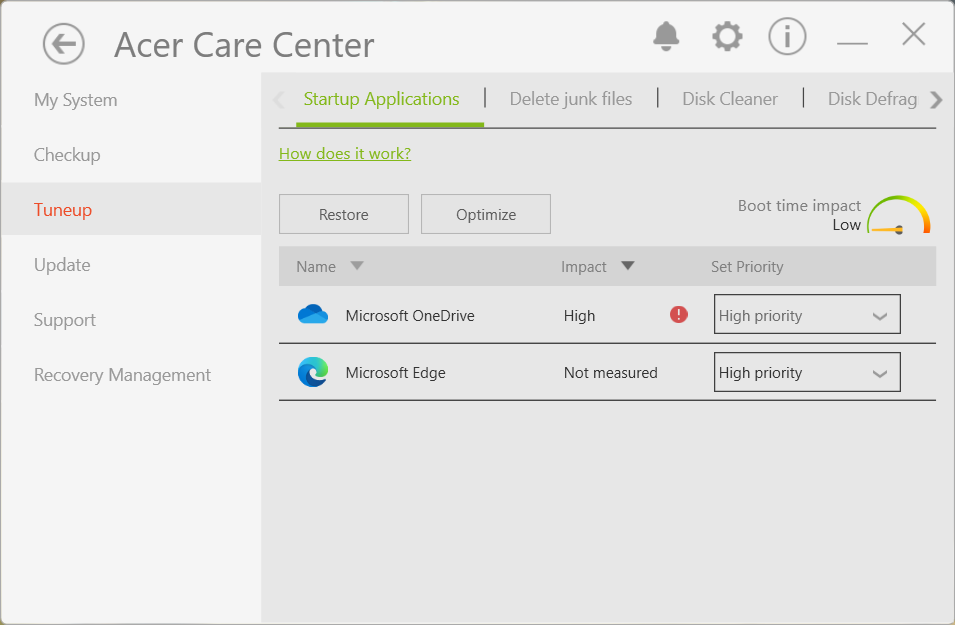Click the Optimize button
955x625 pixels.
pyautogui.click(x=485, y=214)
